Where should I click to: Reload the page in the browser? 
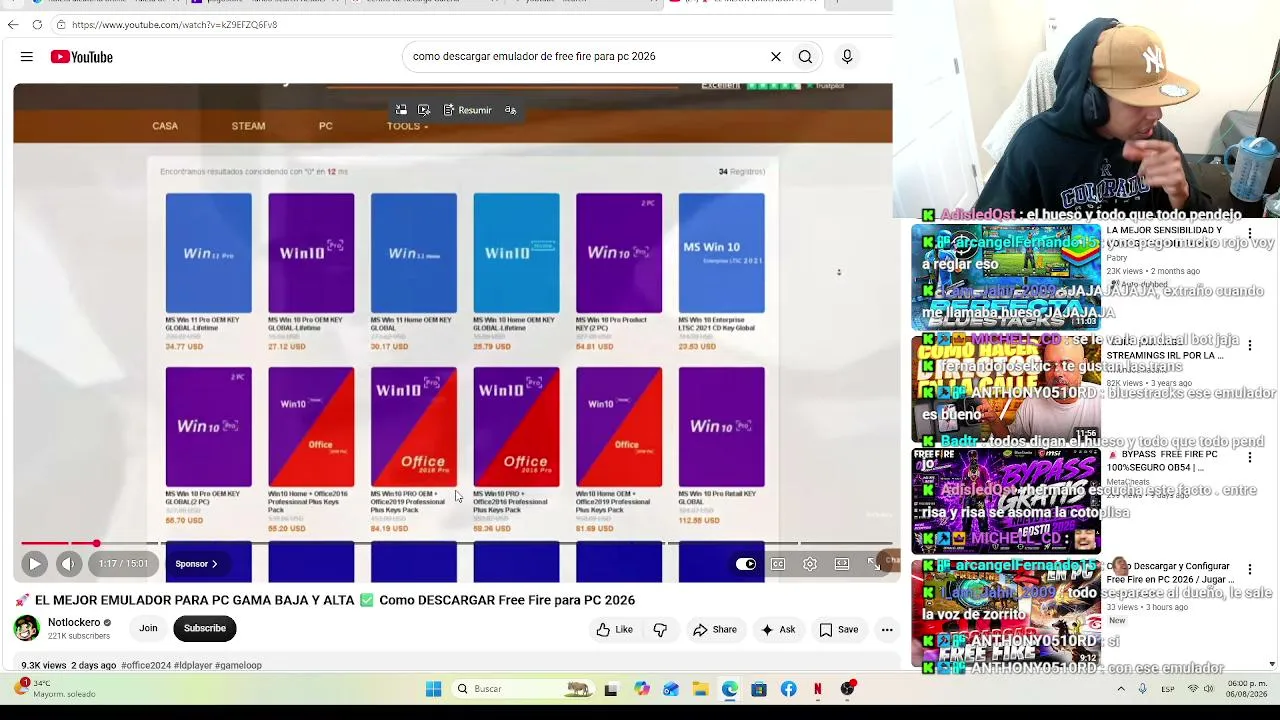tap(37, 24)
